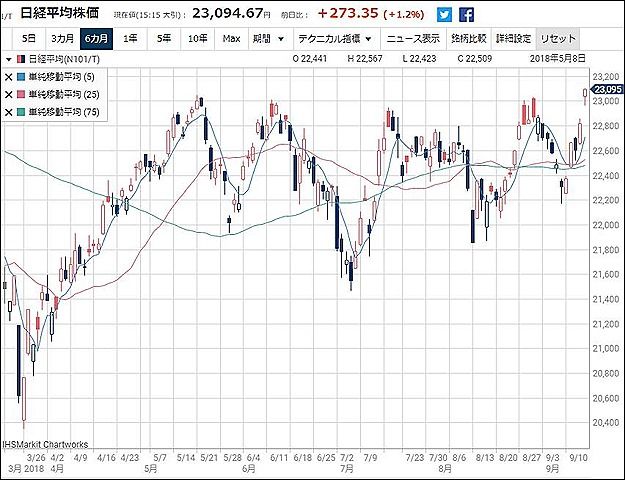Click blue swatch of moving average (5)
The image size is (625, 480).
pyautogui.click(x=21, y=77)
